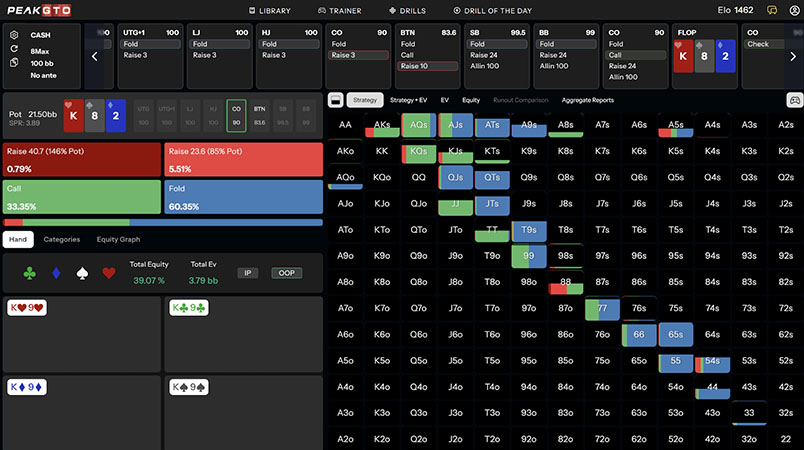Screen dimensions: 804x450
Task: Open the 100 bb stack depth setting
Action: pyautogui.click(x=42, y=62)
